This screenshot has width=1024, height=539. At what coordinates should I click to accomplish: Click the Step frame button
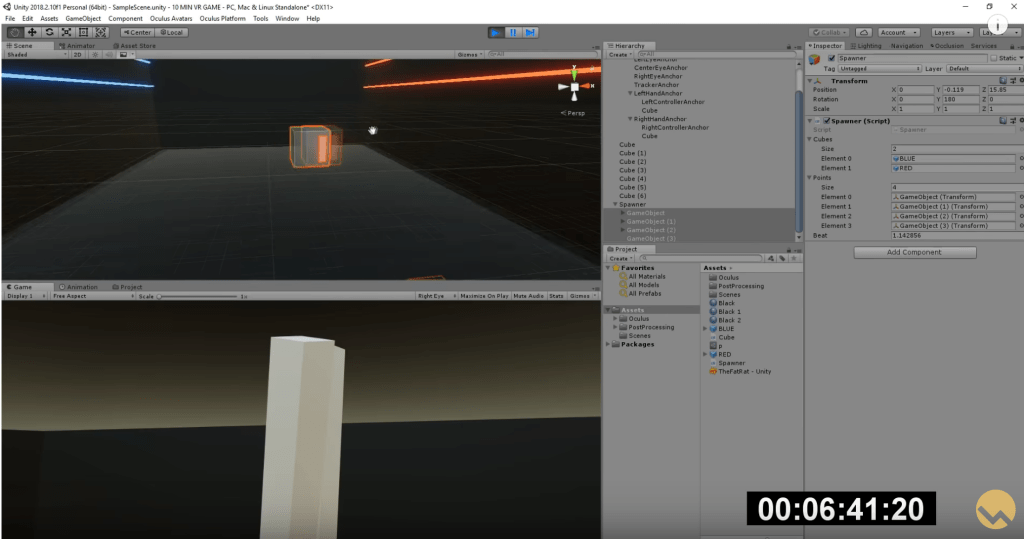pyautogui.click(x=530, y=32)
